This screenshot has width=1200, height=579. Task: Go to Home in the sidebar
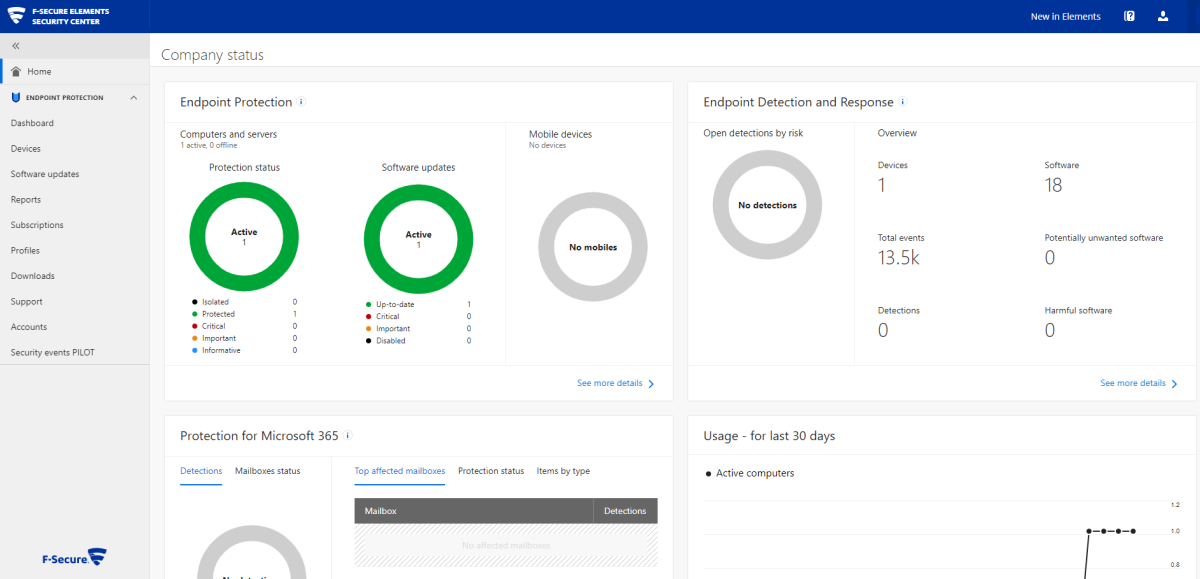[x=39, y=72]
